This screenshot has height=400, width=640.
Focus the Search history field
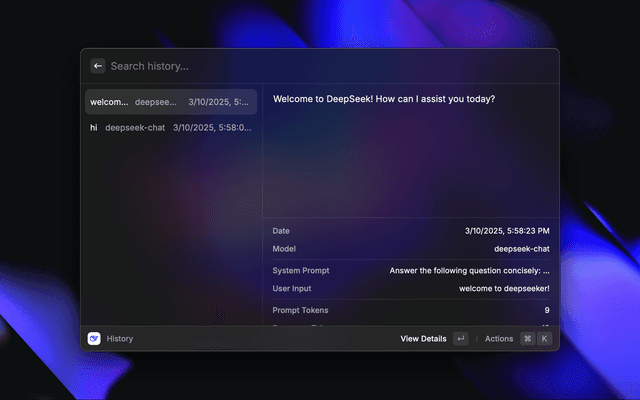(x=300, y=66)
